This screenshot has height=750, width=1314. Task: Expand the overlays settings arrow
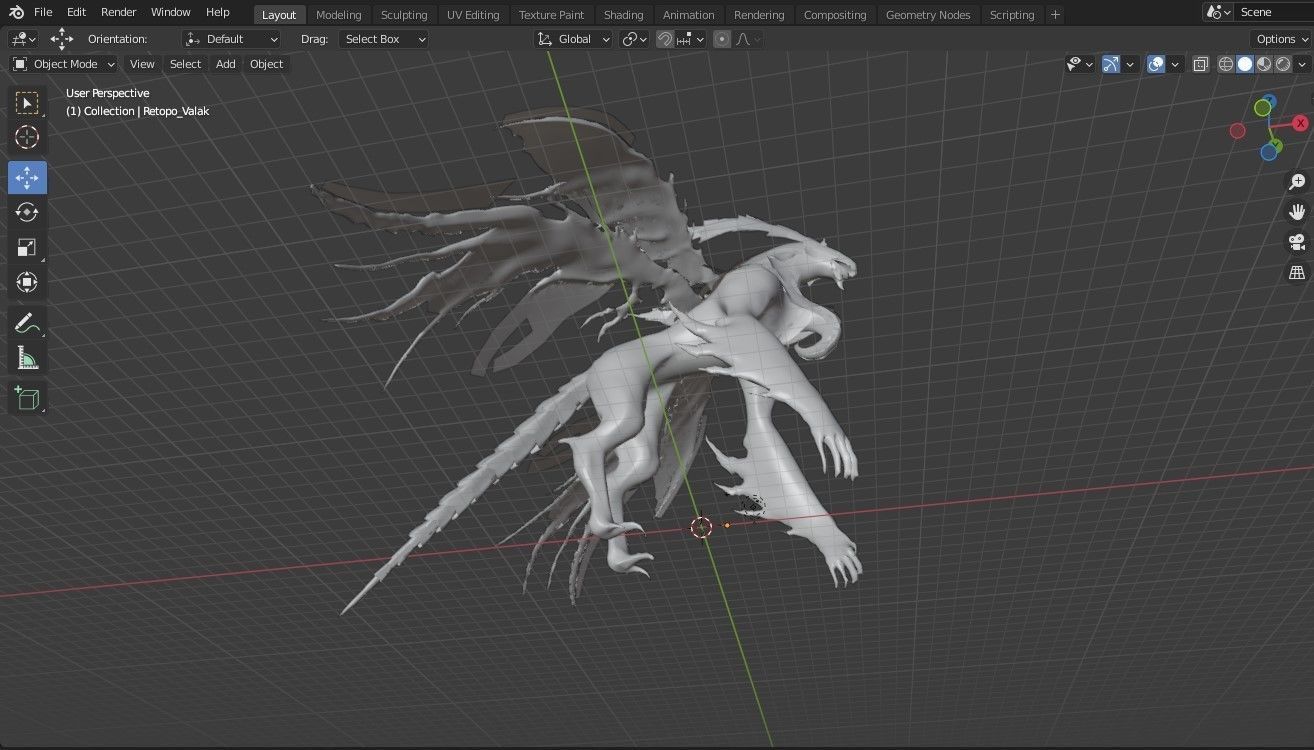coord(1175,64)
